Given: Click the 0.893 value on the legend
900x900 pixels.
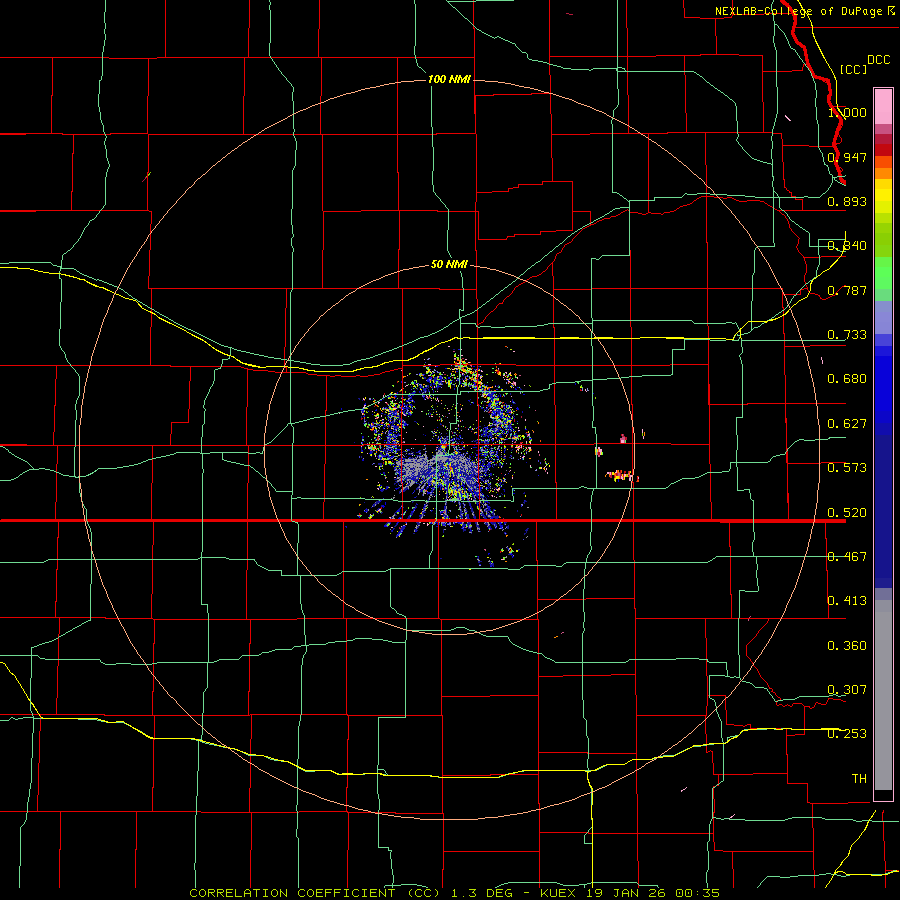Looking at the screenshot, I should coord(847,201).
